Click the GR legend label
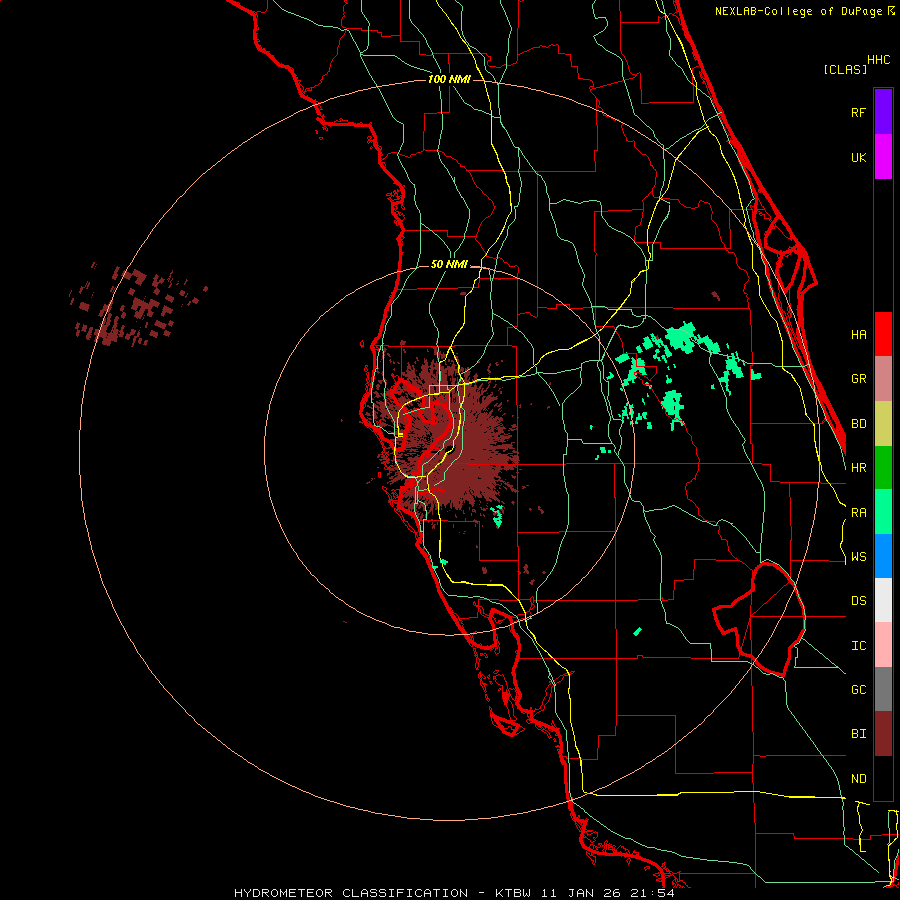Viewport: 900px width, 900px height. pos(858,379)
